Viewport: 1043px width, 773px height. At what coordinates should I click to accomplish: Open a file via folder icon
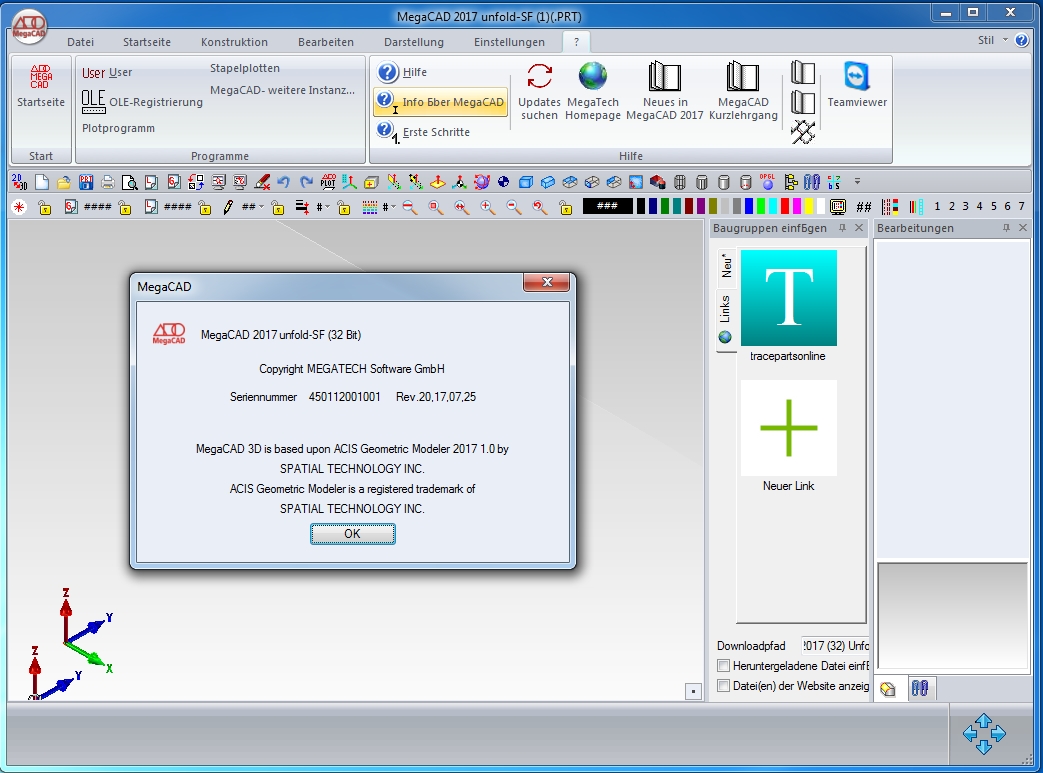(x=64, y=182)
